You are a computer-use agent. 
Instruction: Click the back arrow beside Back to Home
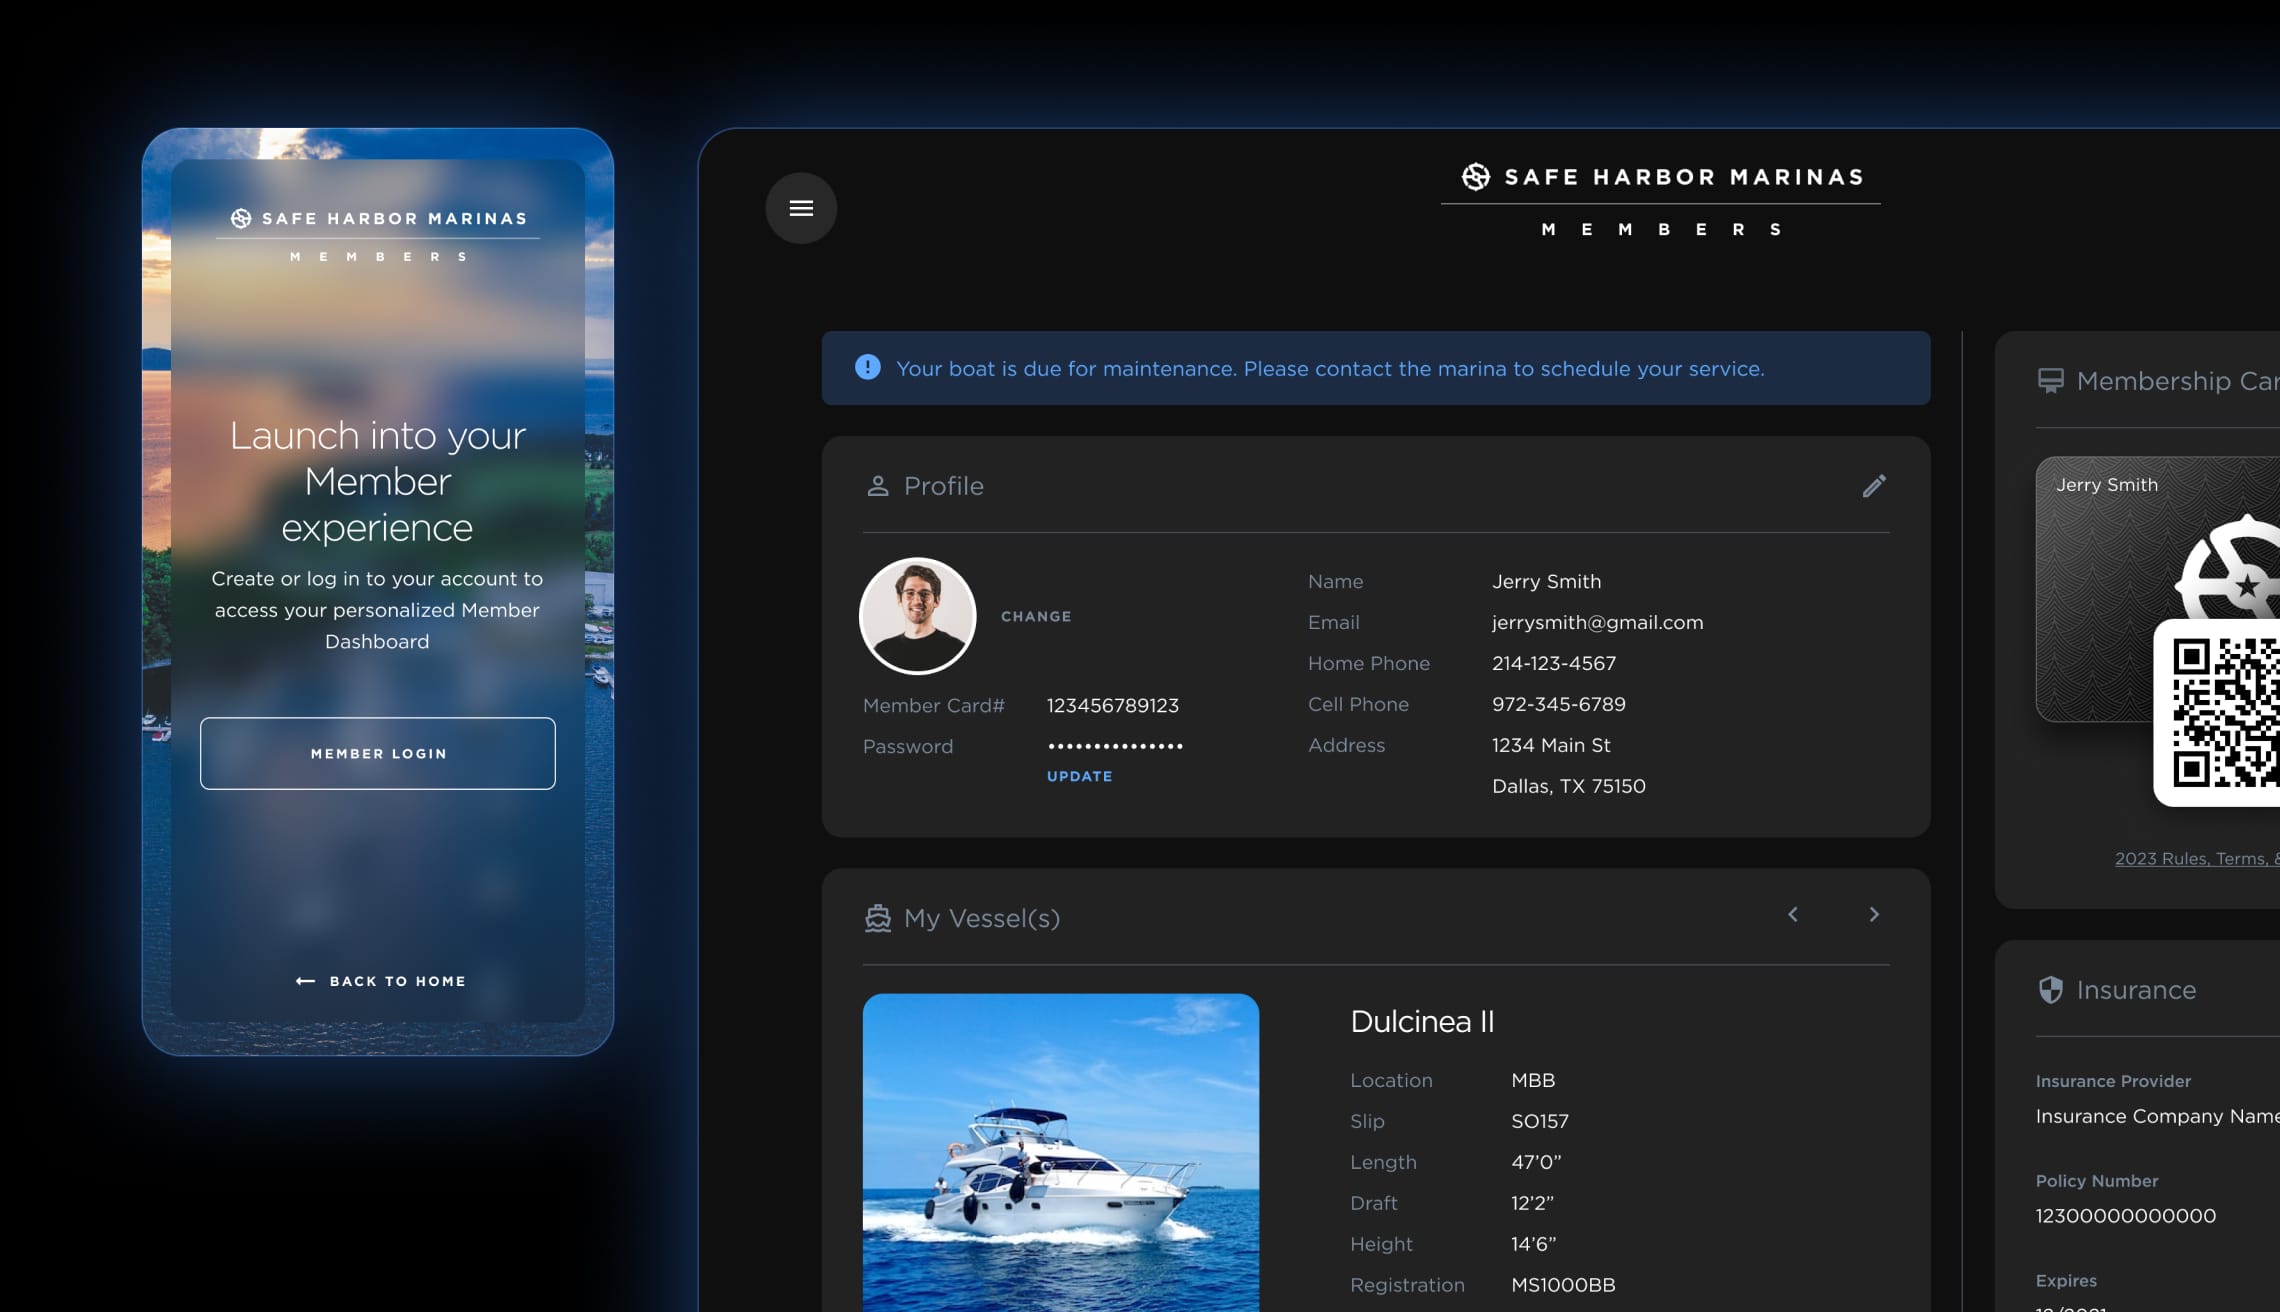pos(305,981)
